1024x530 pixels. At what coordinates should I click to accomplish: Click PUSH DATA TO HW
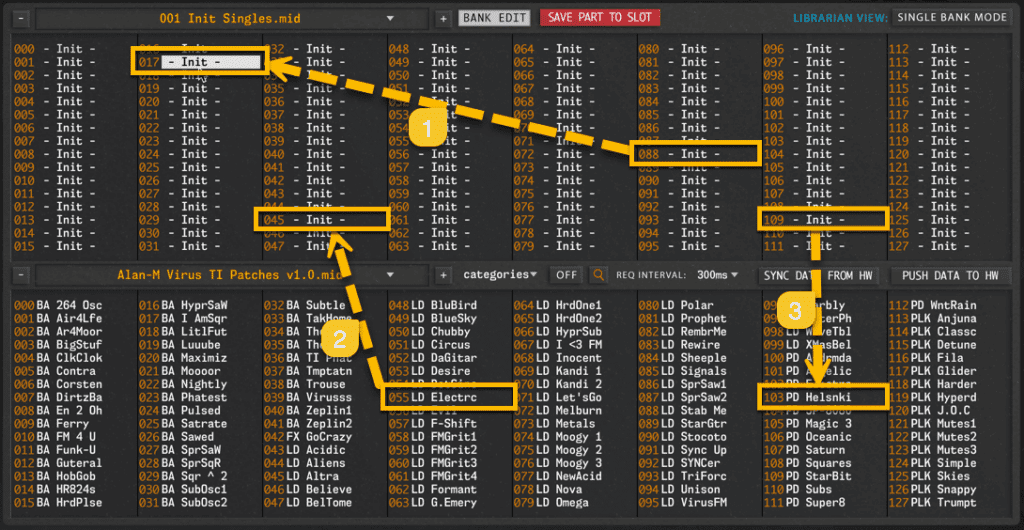pyautogui.click(x=950, y=275)
